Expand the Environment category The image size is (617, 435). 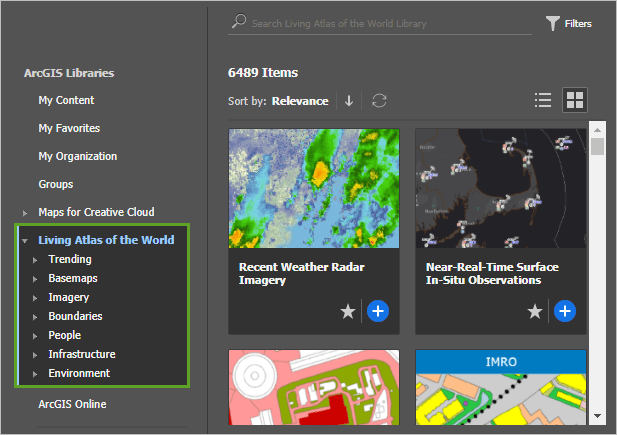click(x=35, y=374)
